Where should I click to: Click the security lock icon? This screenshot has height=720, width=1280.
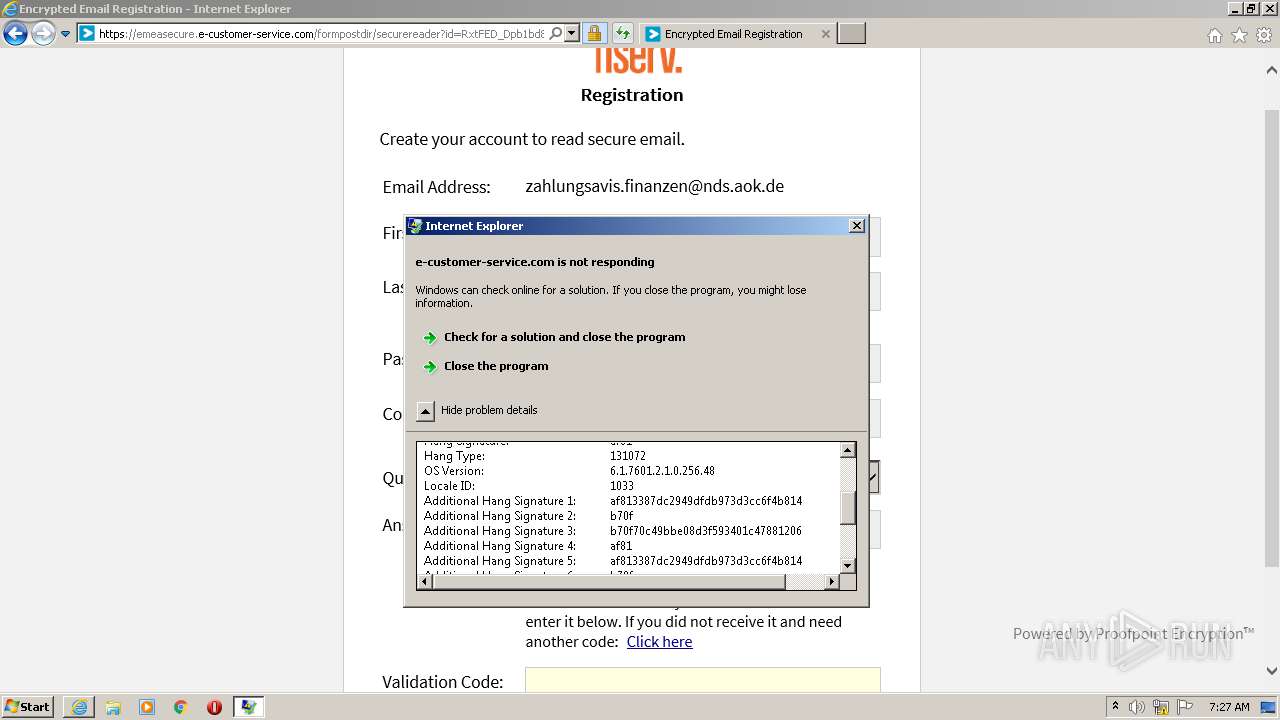(594, 34)
